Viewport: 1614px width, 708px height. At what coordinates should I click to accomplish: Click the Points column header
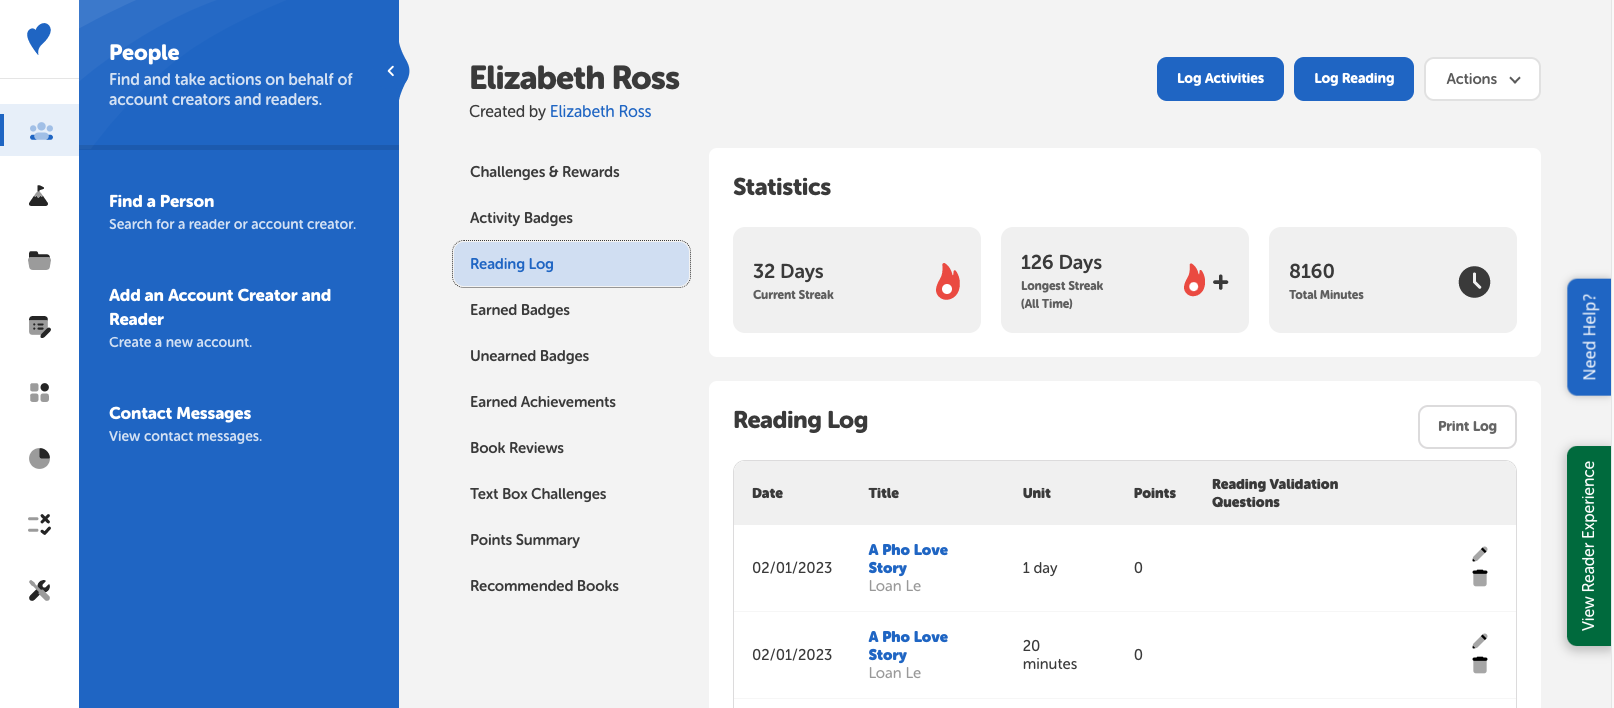1155,493
